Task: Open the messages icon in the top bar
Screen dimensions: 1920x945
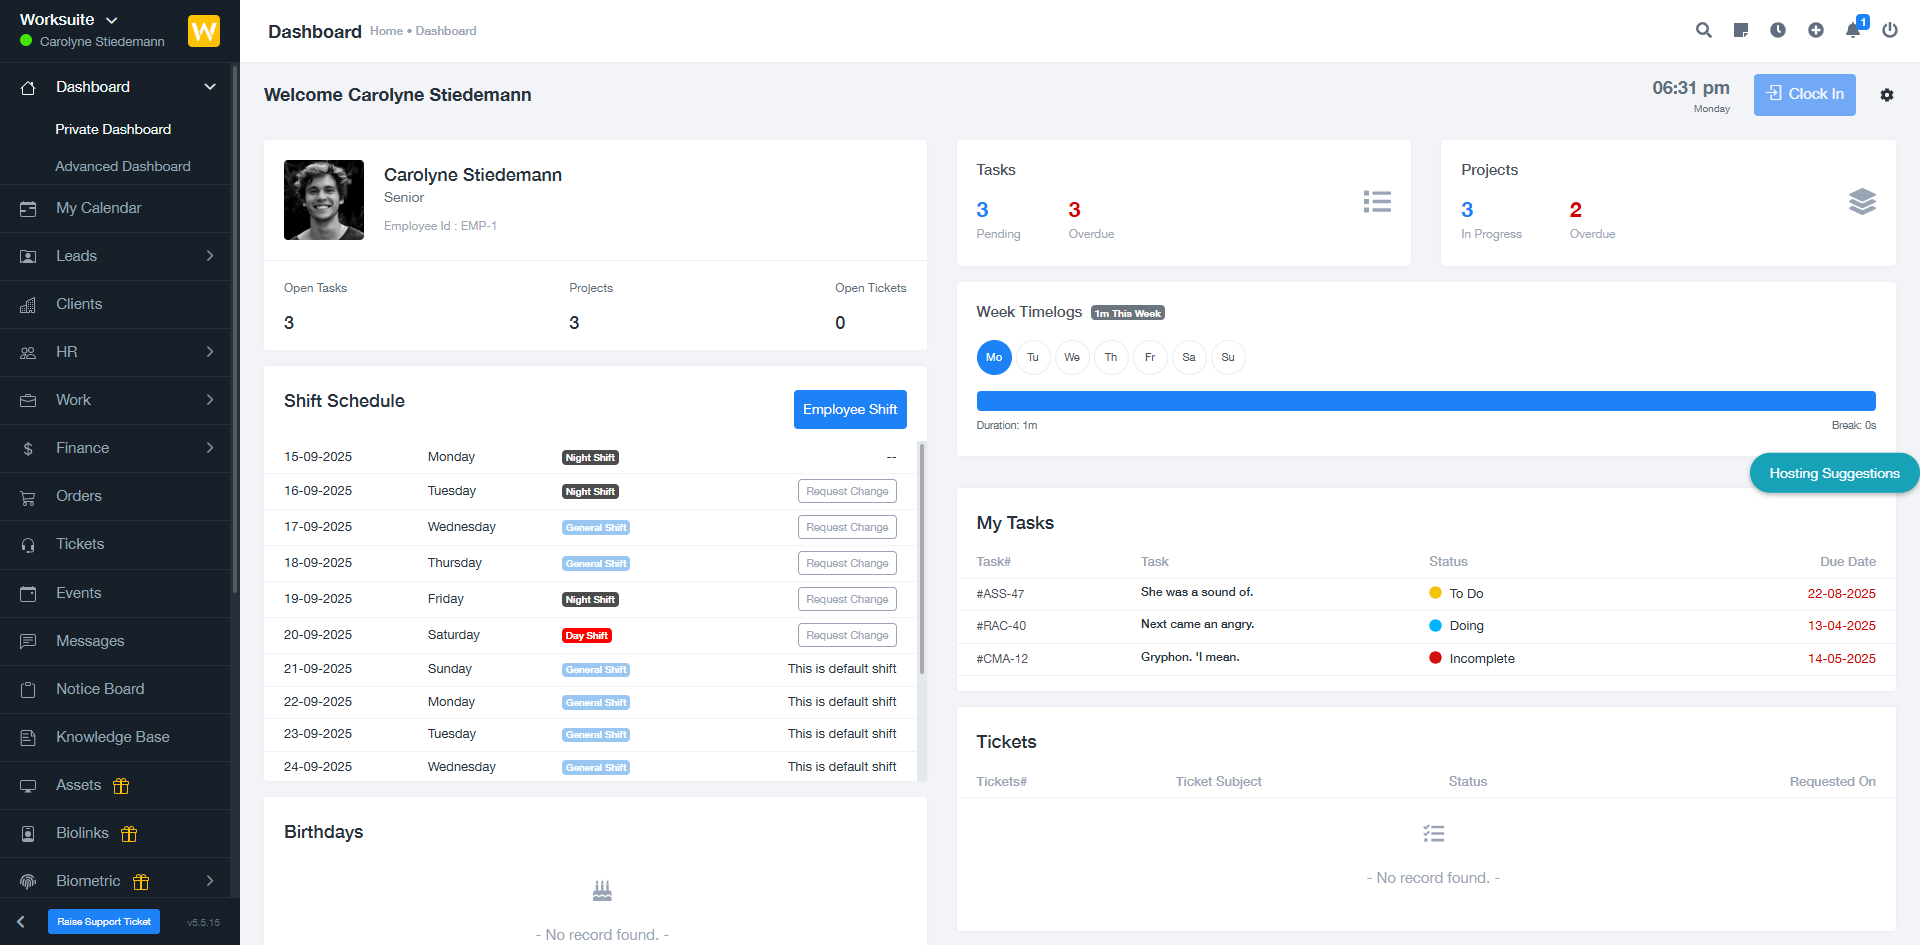Action: point(1741,30)
